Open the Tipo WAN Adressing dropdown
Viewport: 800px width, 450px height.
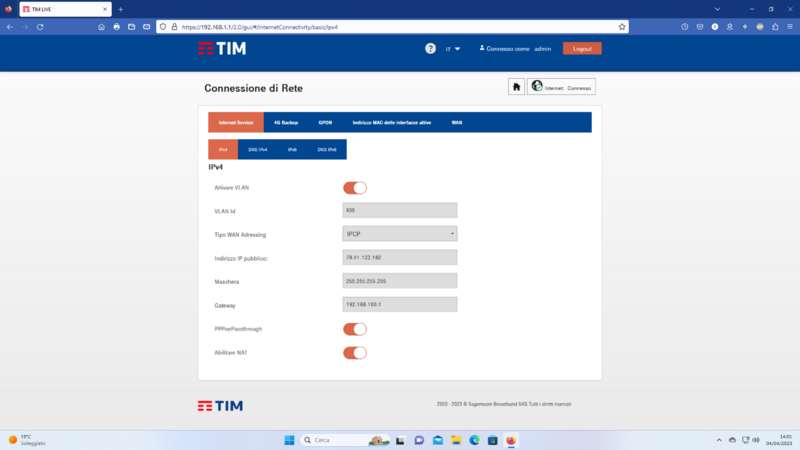[400, 234]
